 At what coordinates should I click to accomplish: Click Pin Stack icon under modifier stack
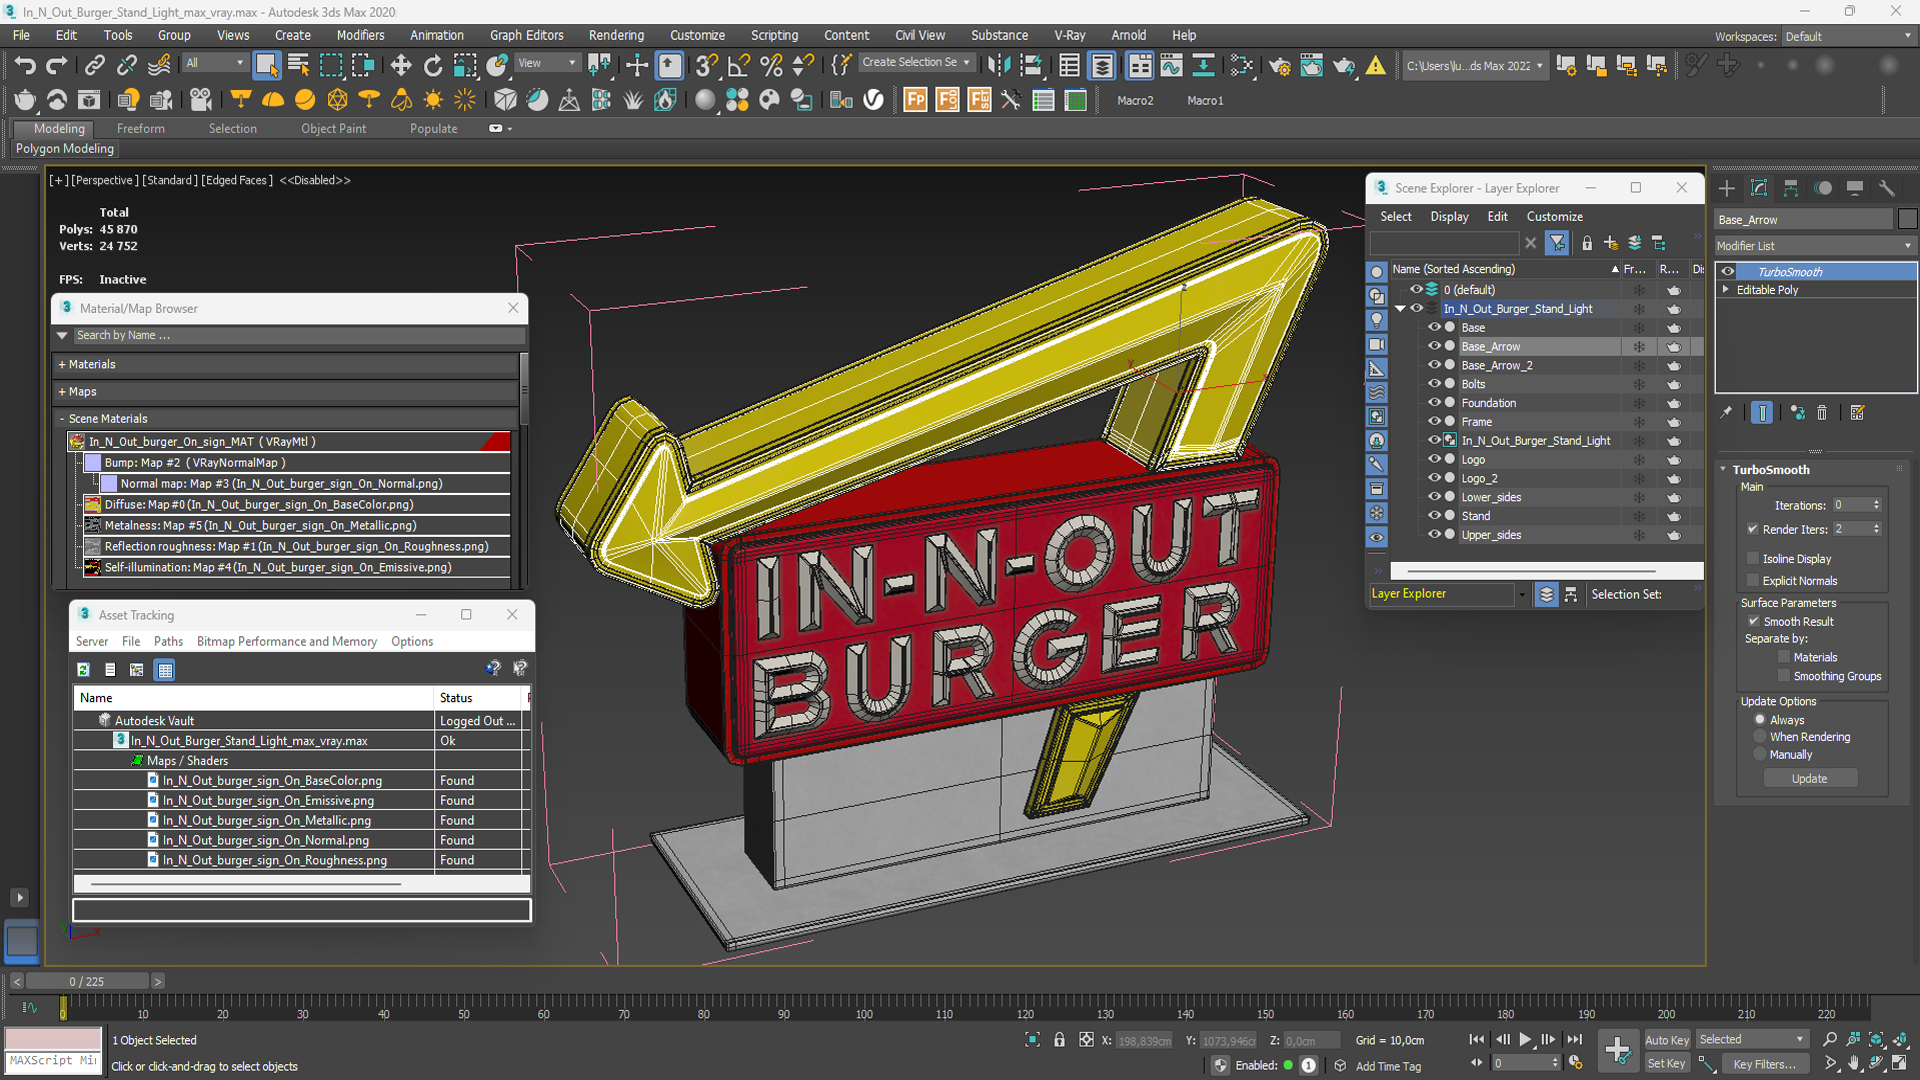tap(1726, 413)
